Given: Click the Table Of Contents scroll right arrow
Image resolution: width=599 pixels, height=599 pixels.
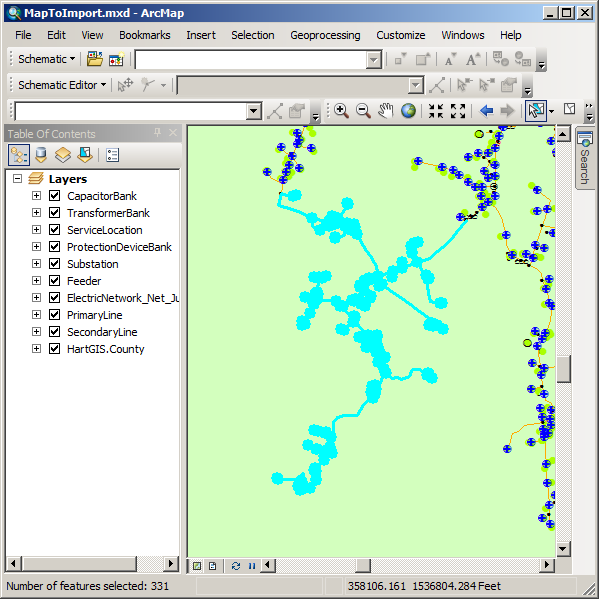Looking at the screenshot, I should (x=170, y=563).
